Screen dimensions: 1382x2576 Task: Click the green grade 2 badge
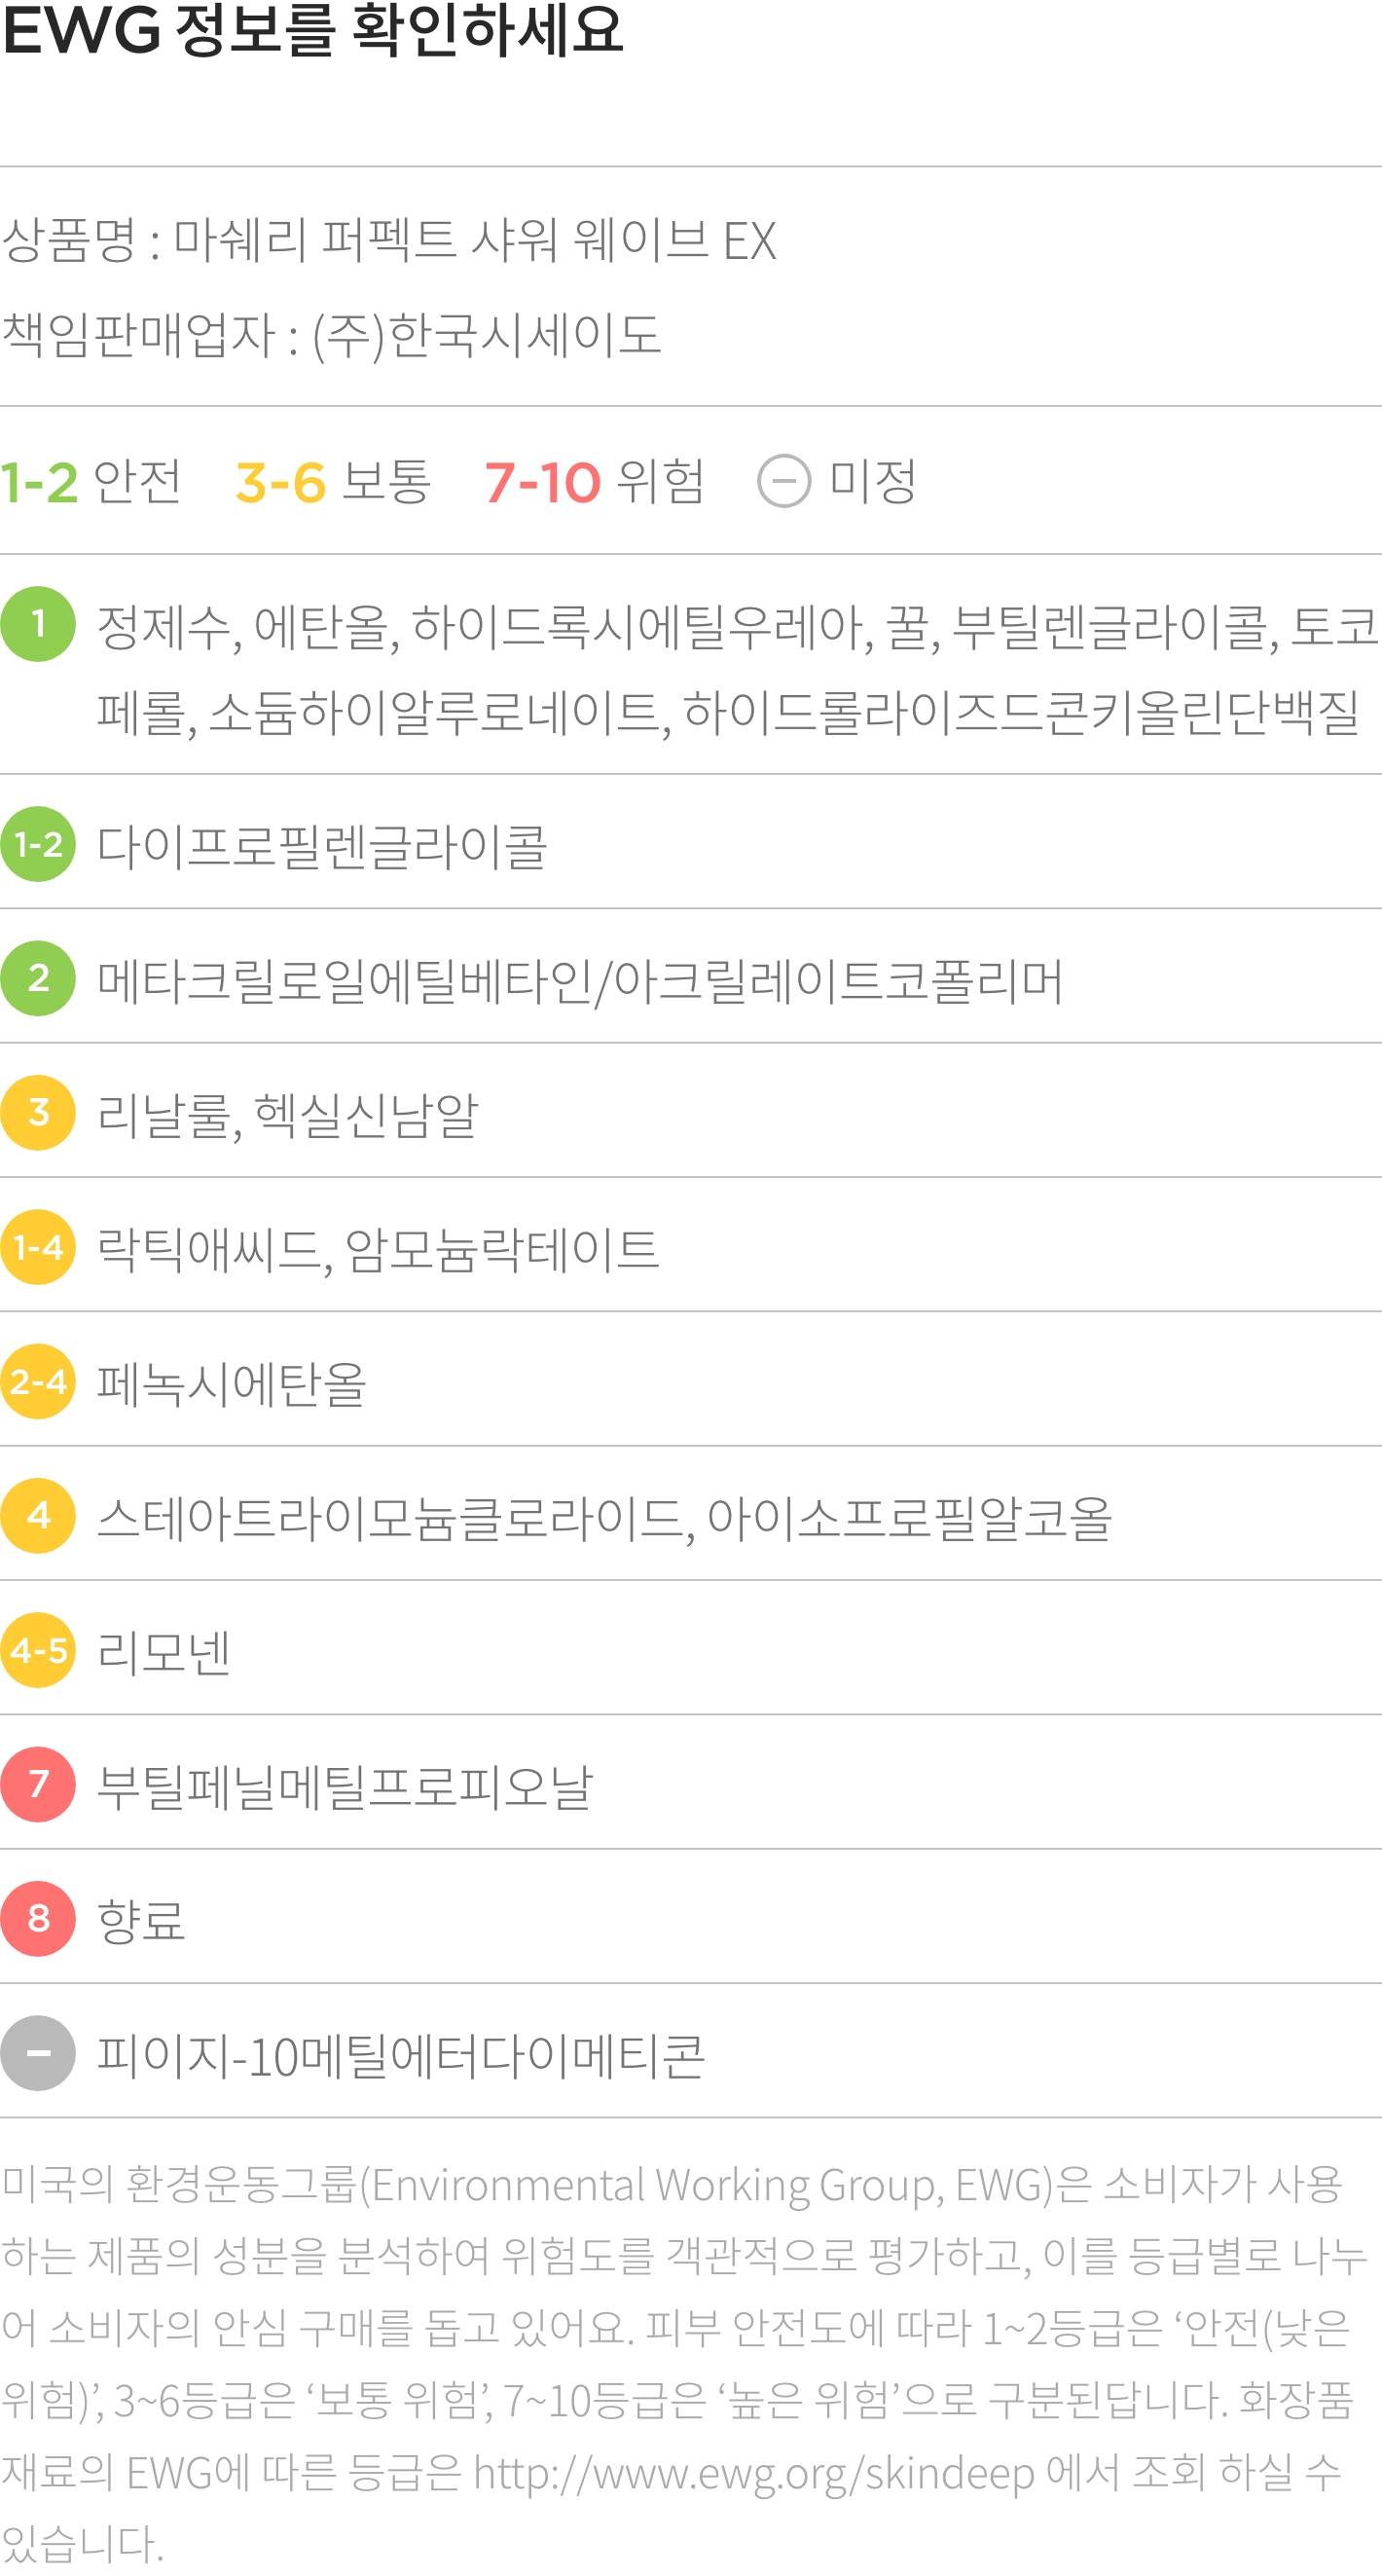click(38, 978)
